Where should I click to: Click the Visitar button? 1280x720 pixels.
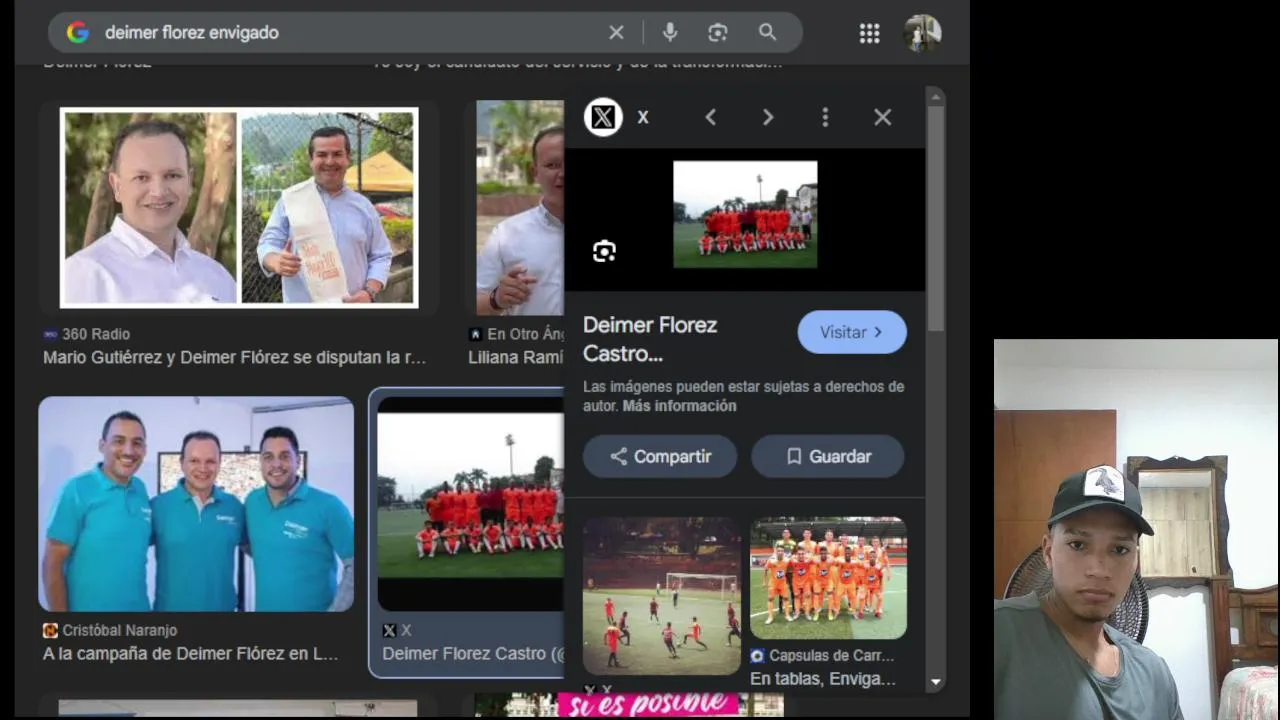tap(852, 332)
